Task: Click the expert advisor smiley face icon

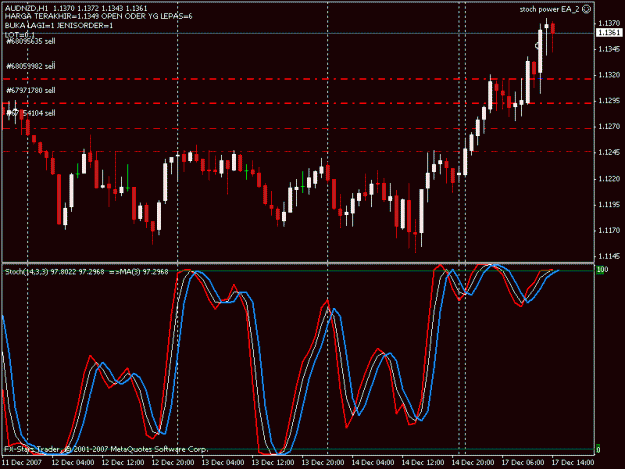Action: [x=587, y=9]
